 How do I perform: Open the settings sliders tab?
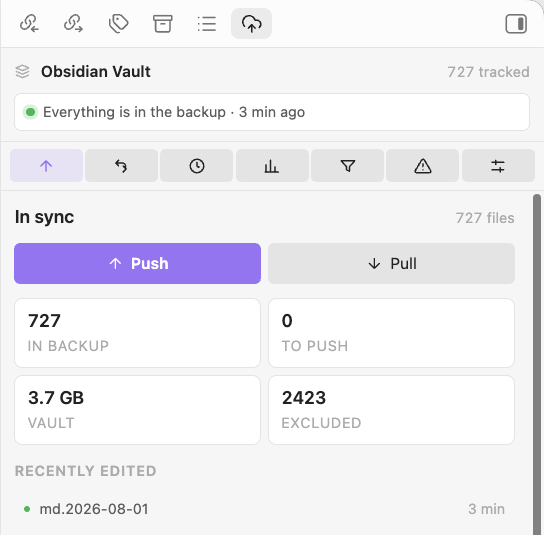click(498, 165)
